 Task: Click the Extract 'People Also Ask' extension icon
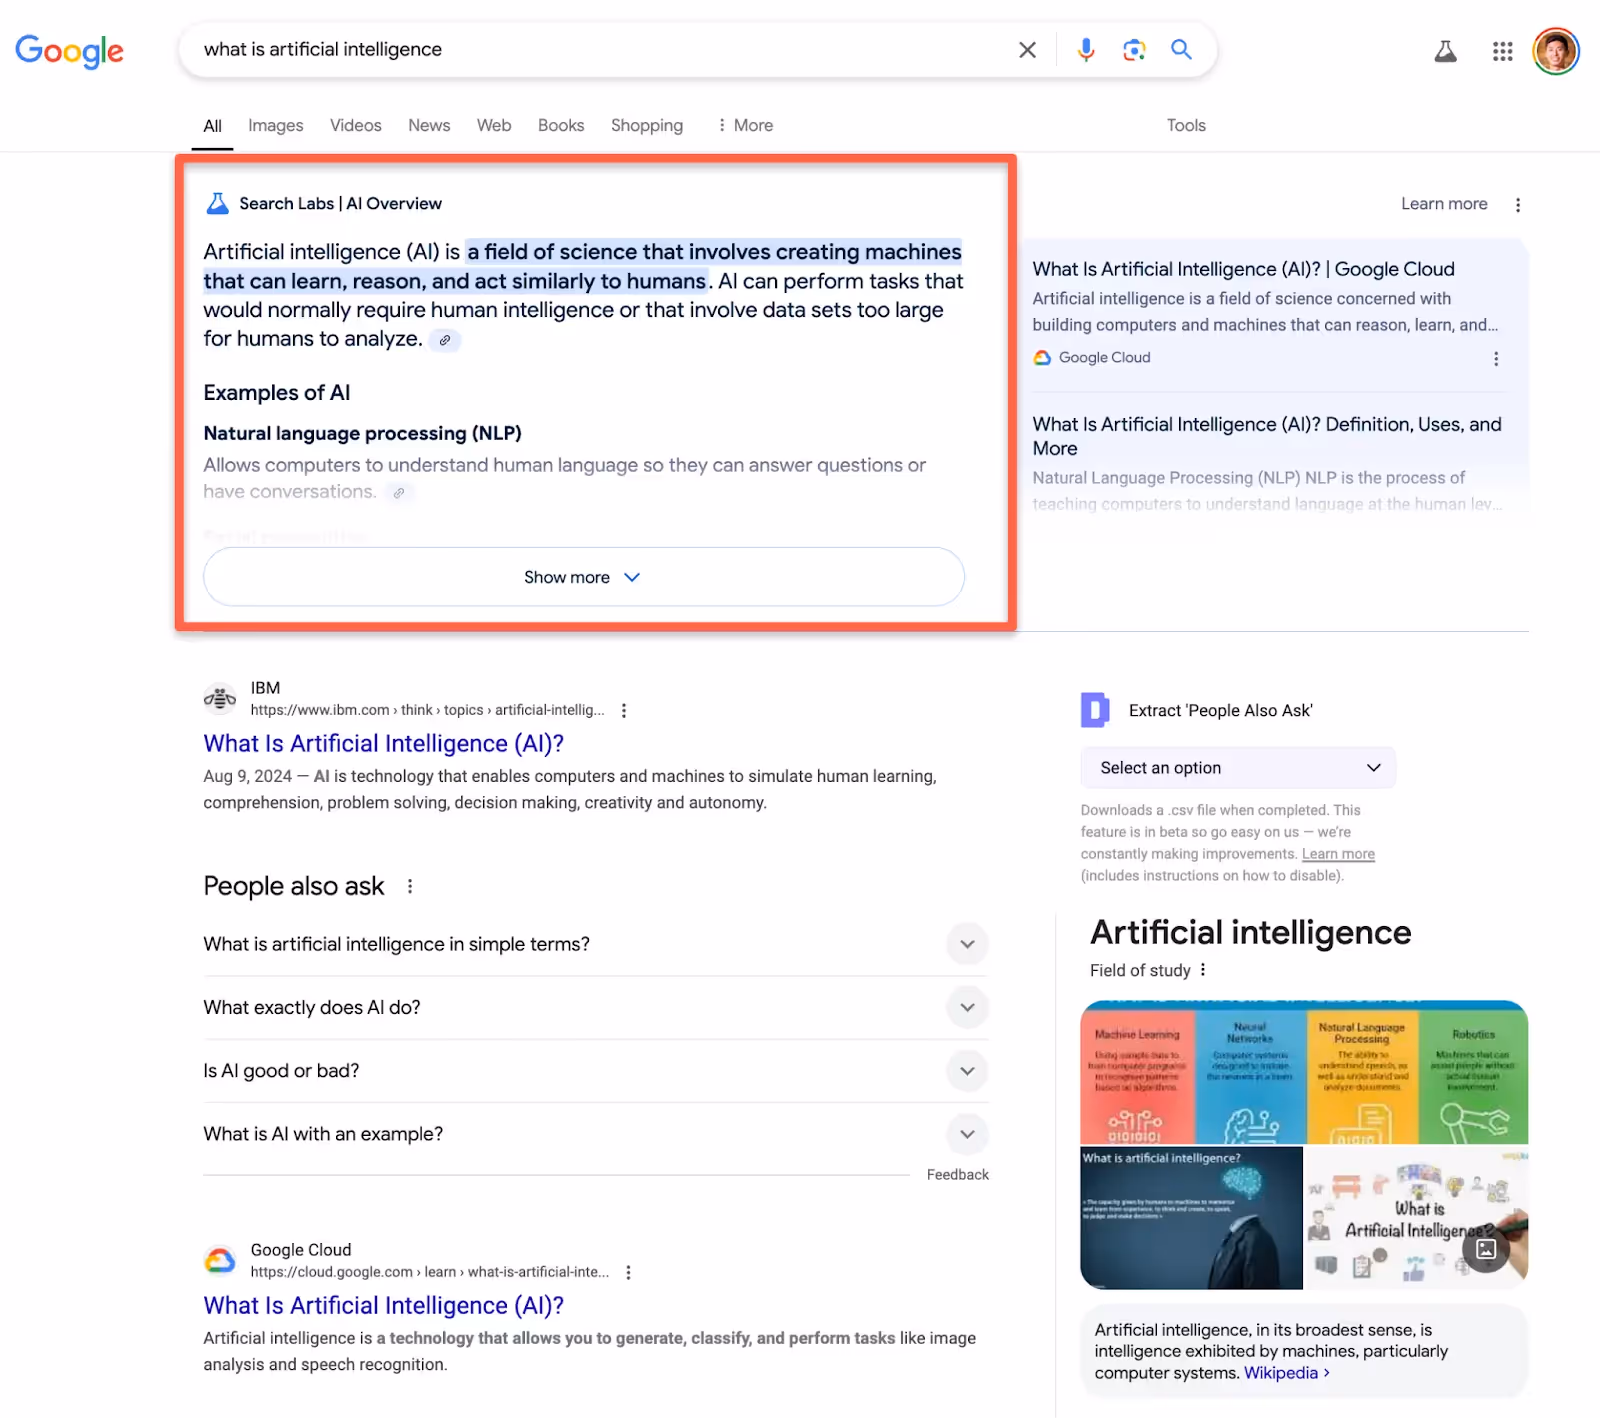click(x=1096, y=710)
